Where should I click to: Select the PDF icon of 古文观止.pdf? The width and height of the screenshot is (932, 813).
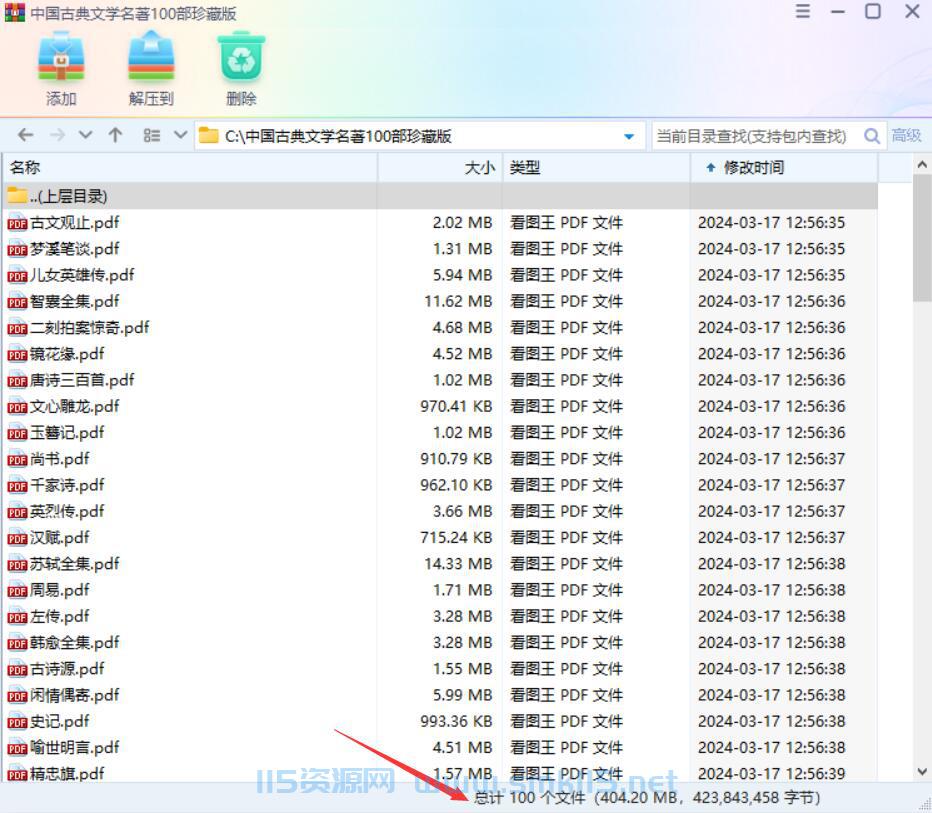pyautogui.click(x=15, y=222)
